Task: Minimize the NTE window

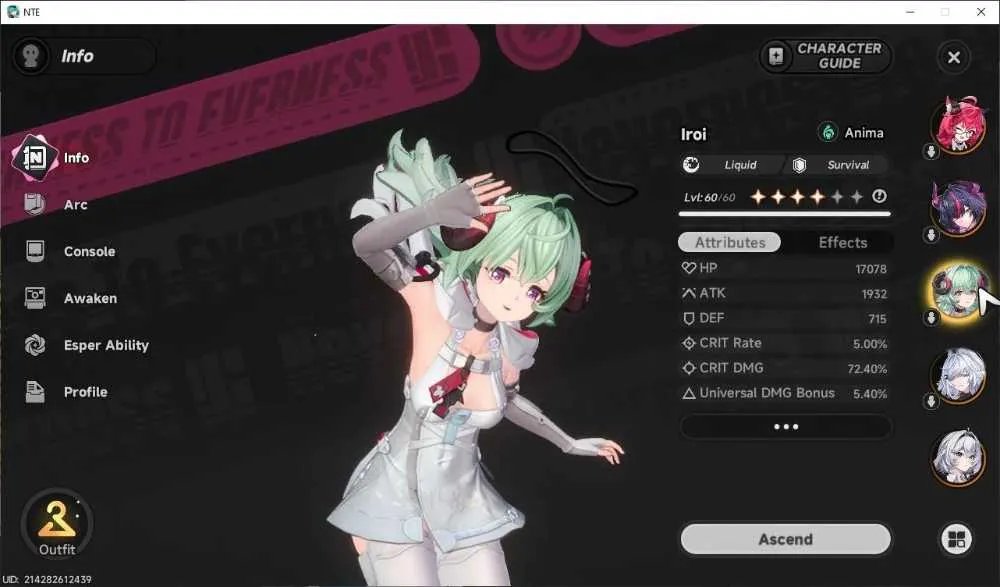Action: (x=910, y=12)
